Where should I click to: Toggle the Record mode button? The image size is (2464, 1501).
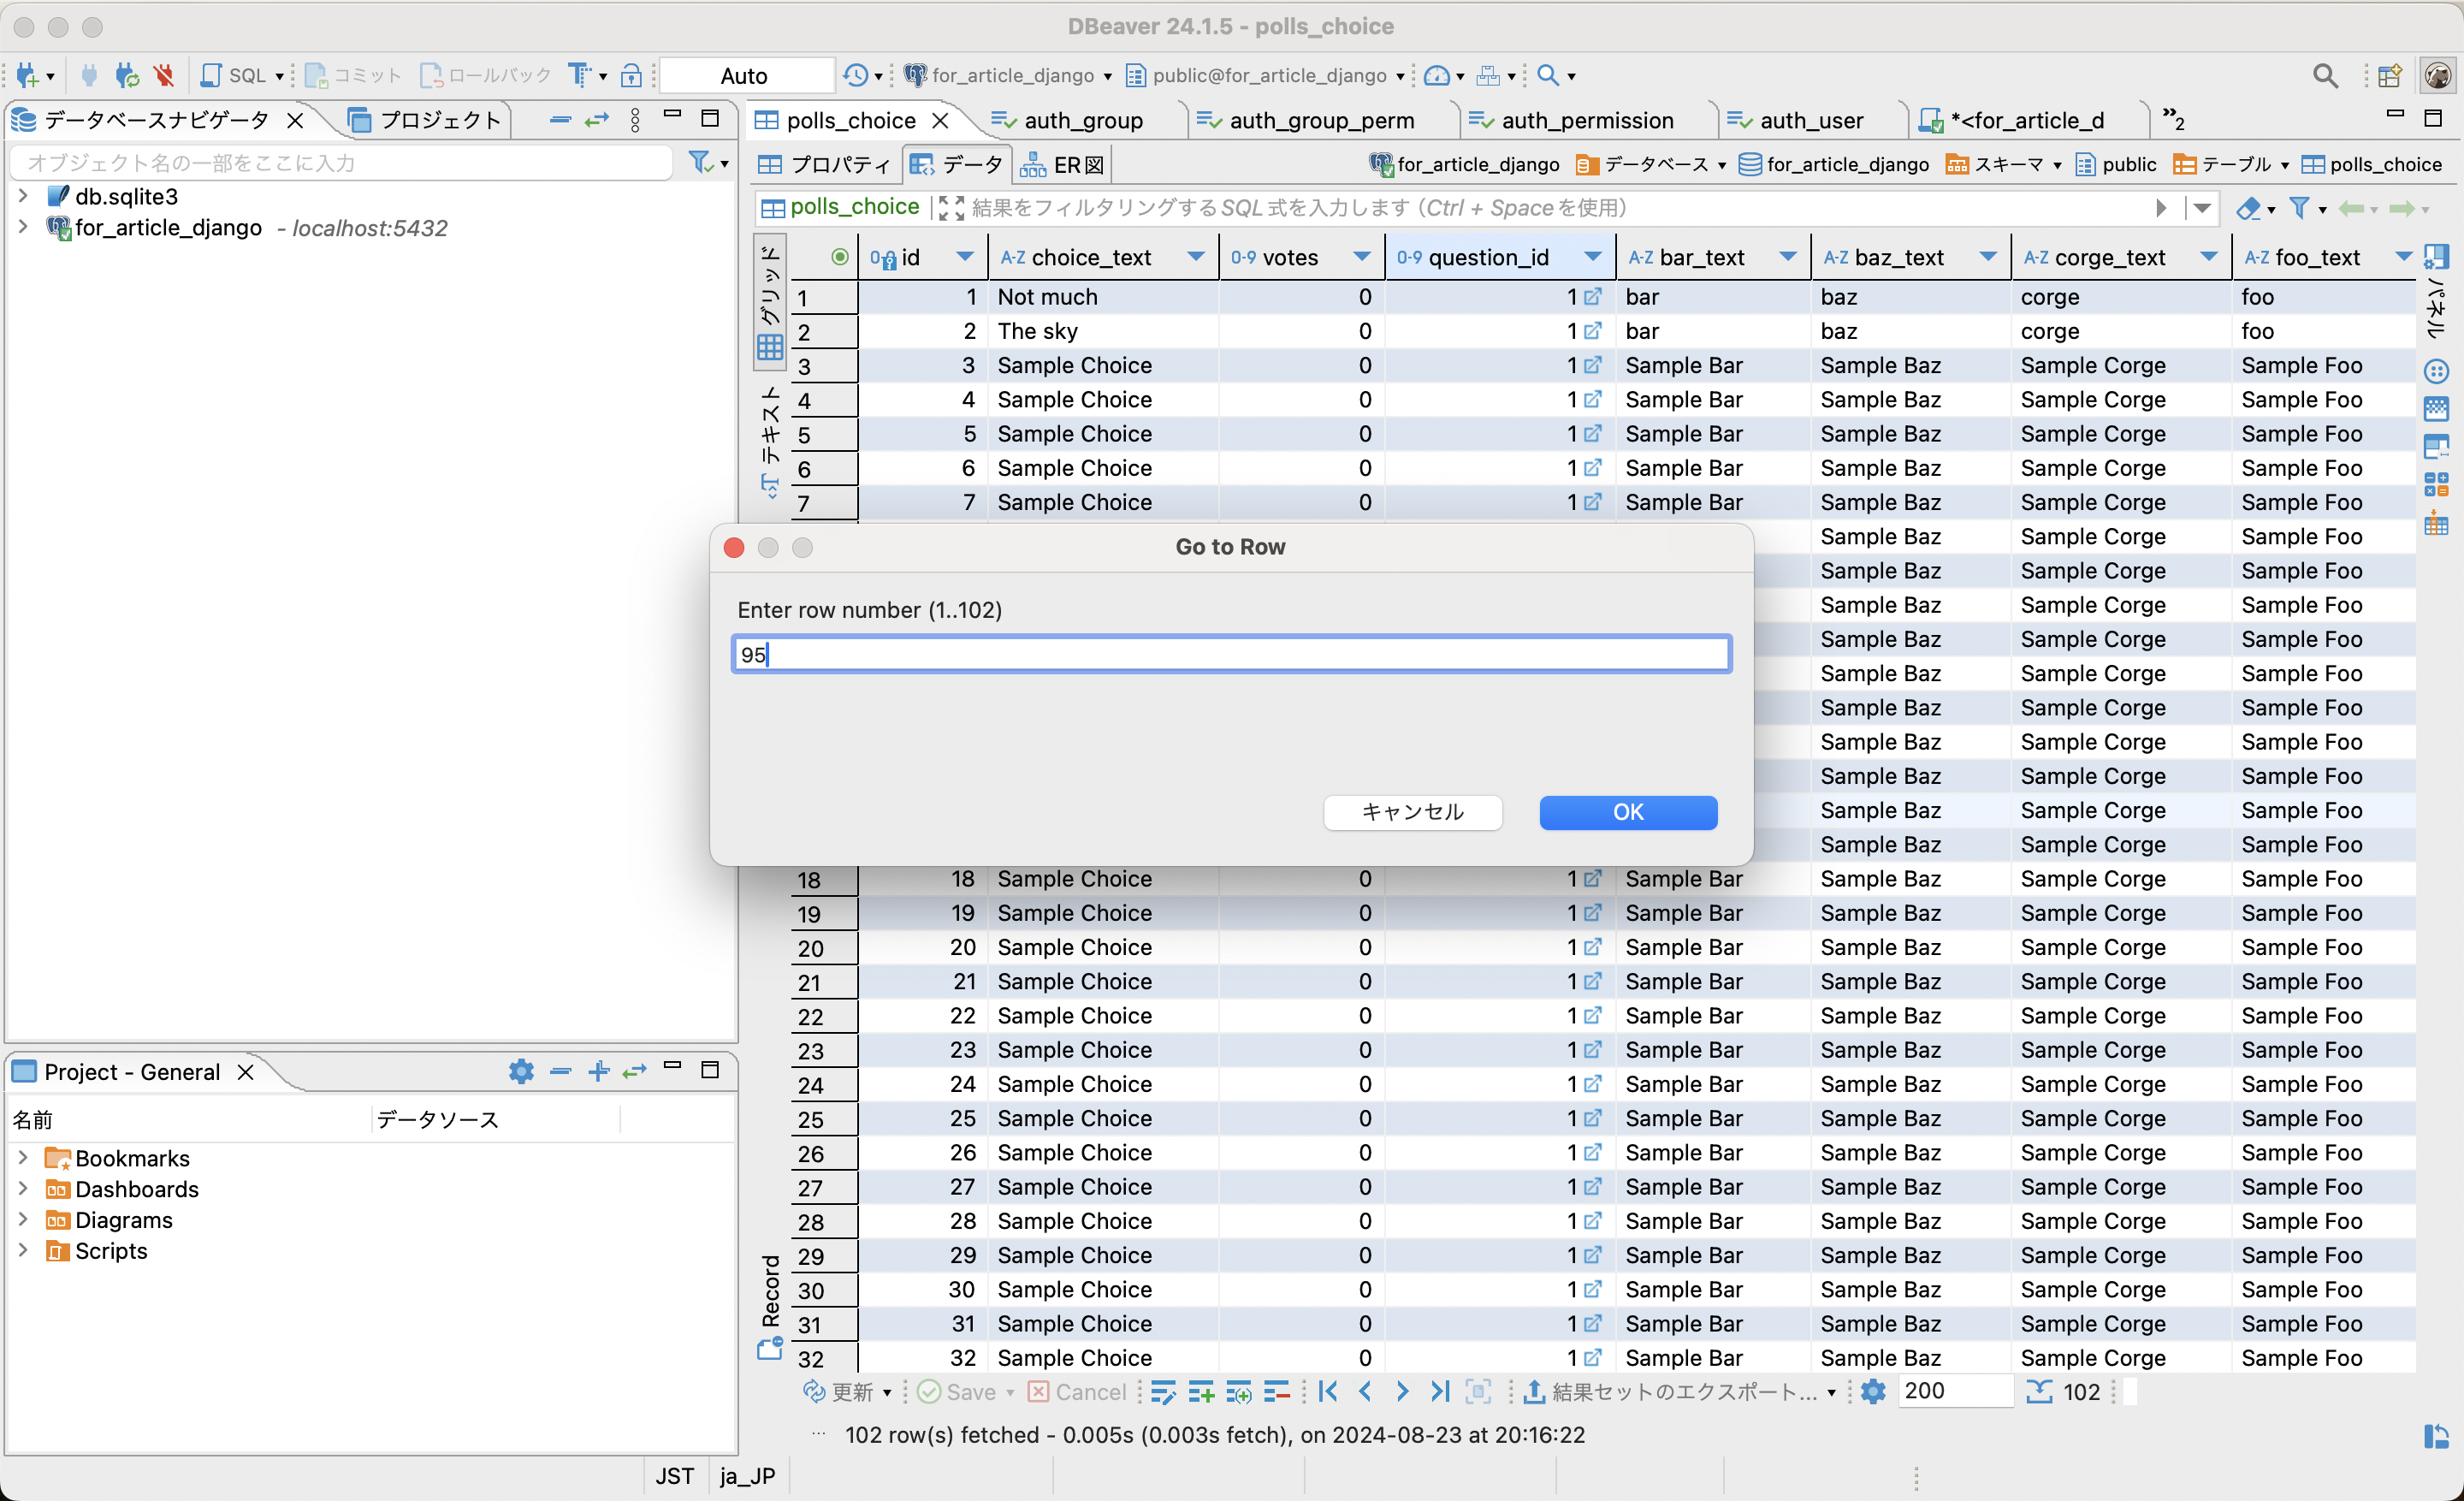pos(770,1307)
